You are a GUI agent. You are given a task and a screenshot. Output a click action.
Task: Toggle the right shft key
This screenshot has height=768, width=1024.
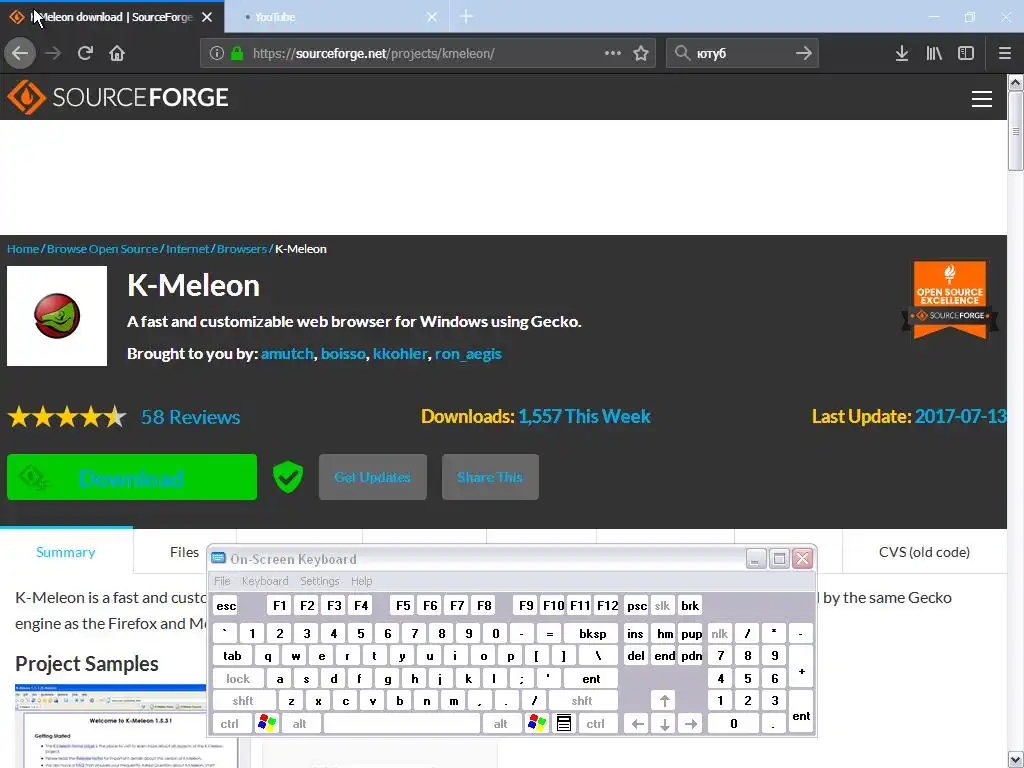[x=582, y=701]
